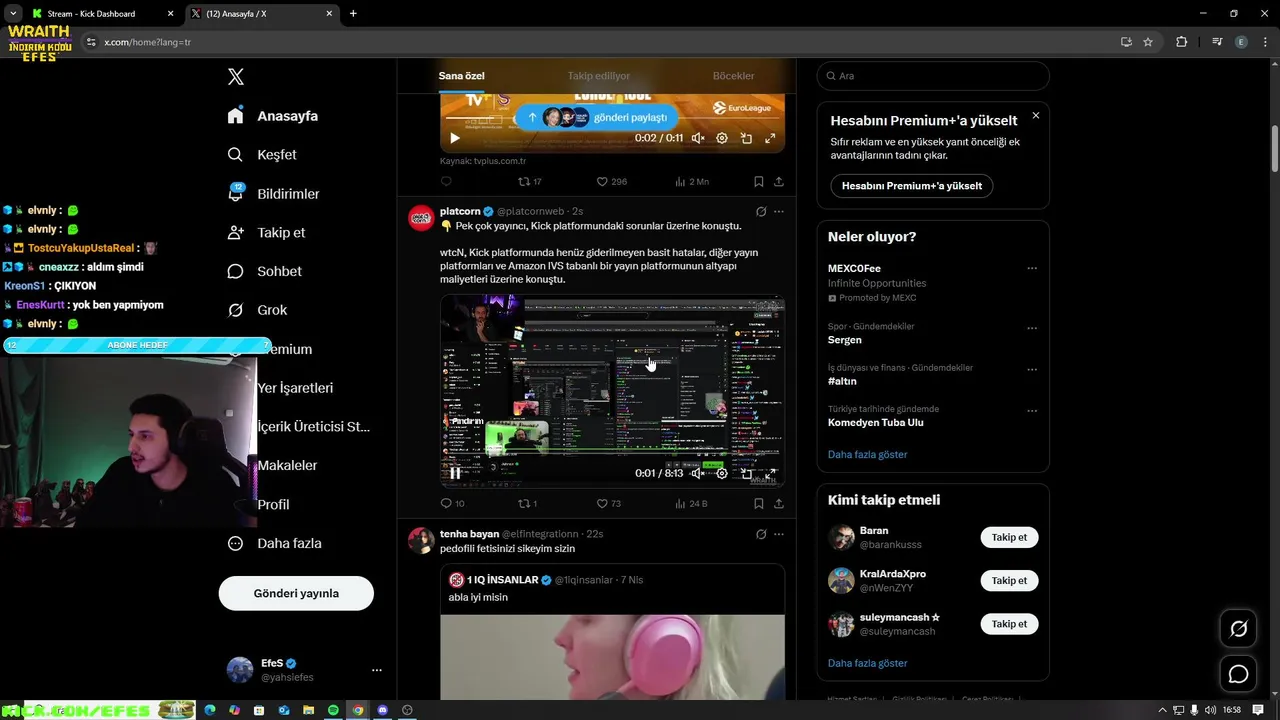The height and width of the screenshot is (720, 1280).
Task: Toggle fullscreen on EuroLeague video
Action: [770, 138]
